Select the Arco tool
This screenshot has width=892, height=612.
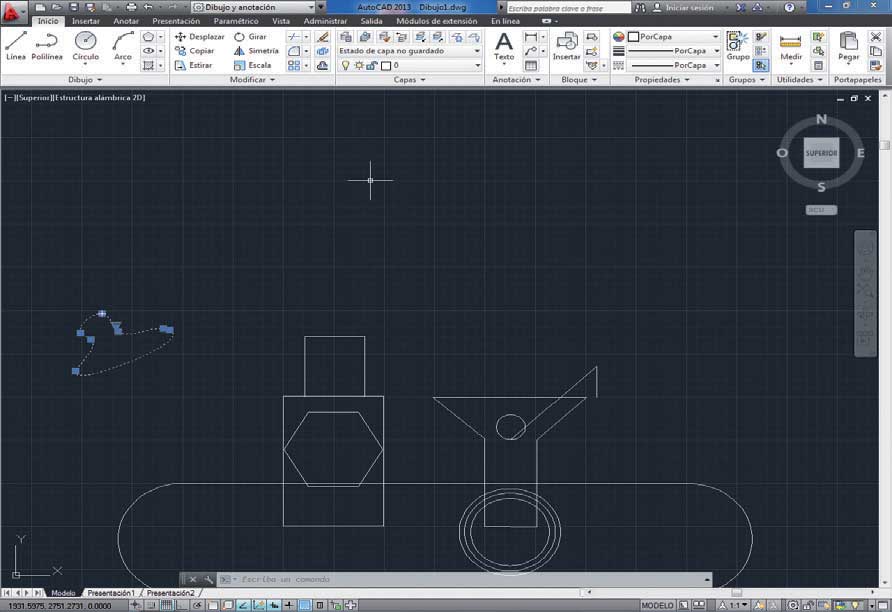pos(122,46)
